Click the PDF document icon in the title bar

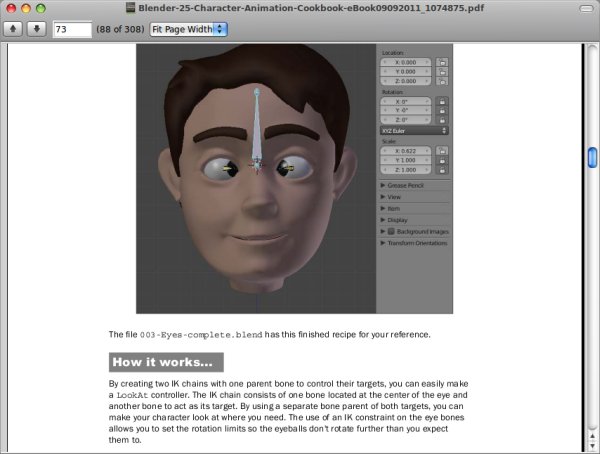pos(130,8)
